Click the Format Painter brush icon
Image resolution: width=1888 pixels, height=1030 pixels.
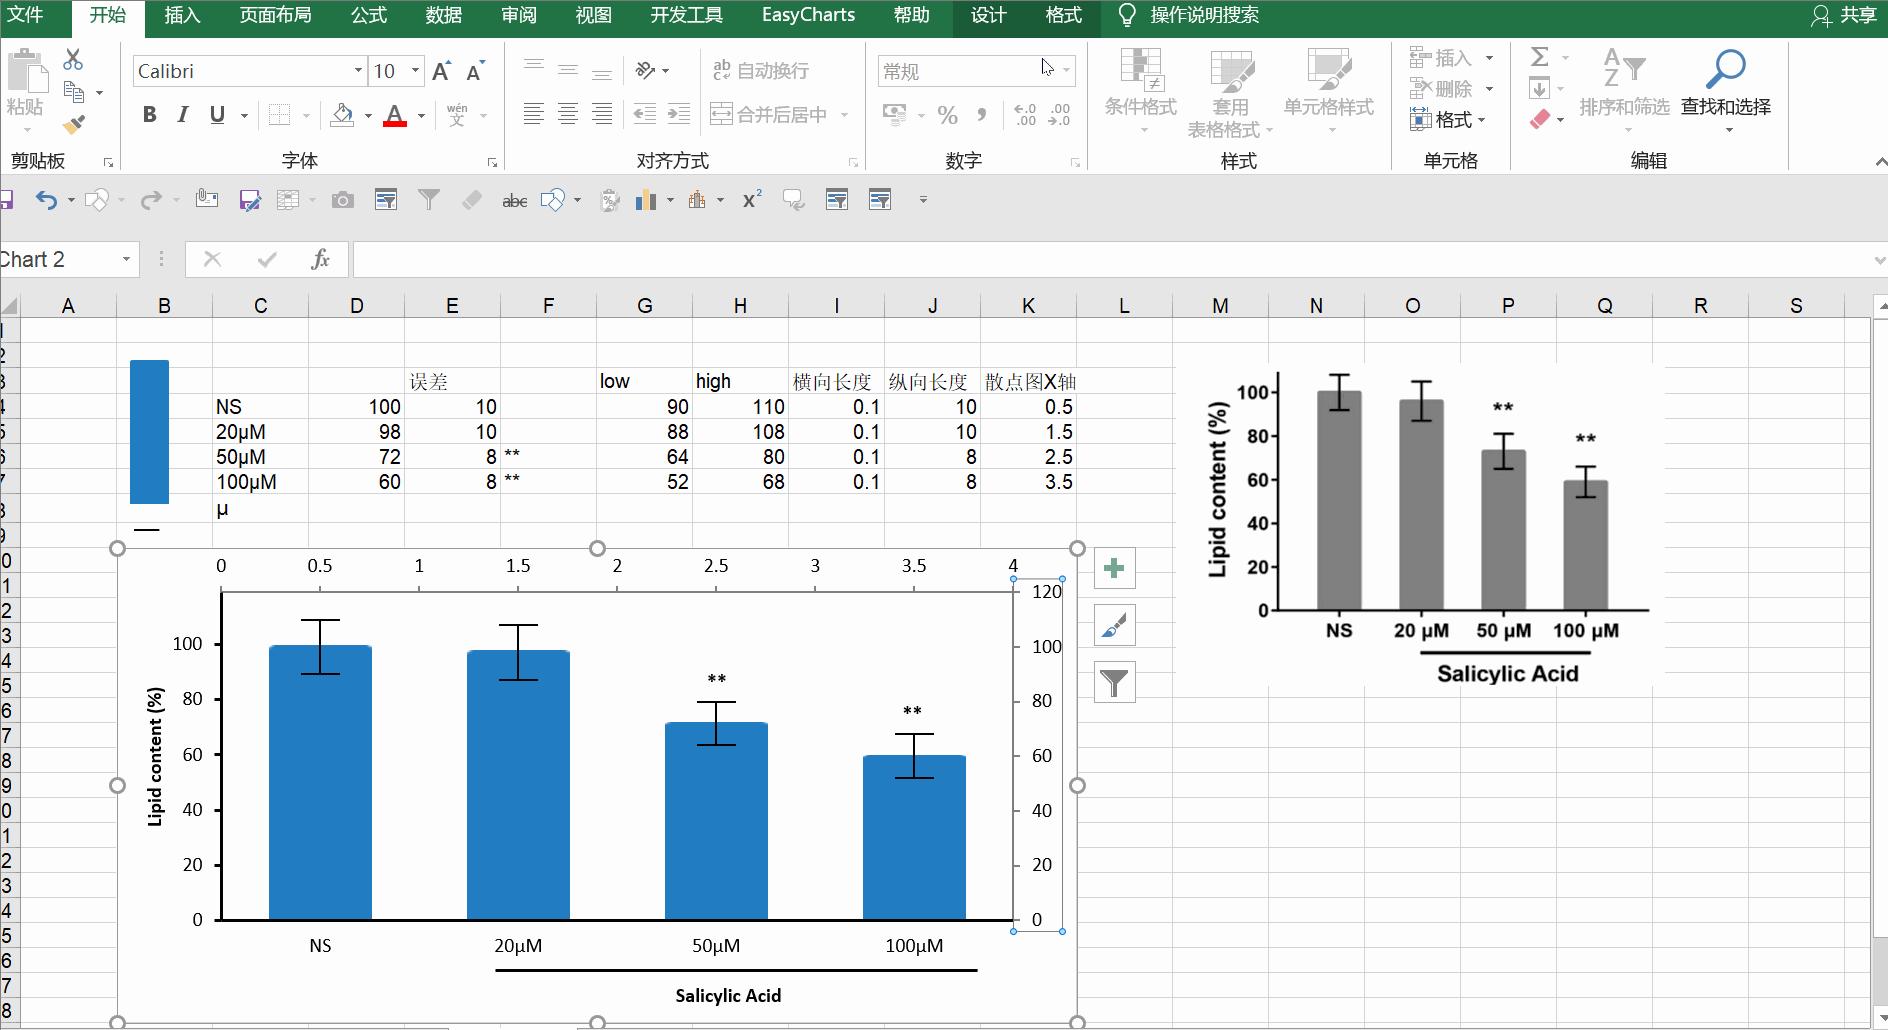(74, 125)
